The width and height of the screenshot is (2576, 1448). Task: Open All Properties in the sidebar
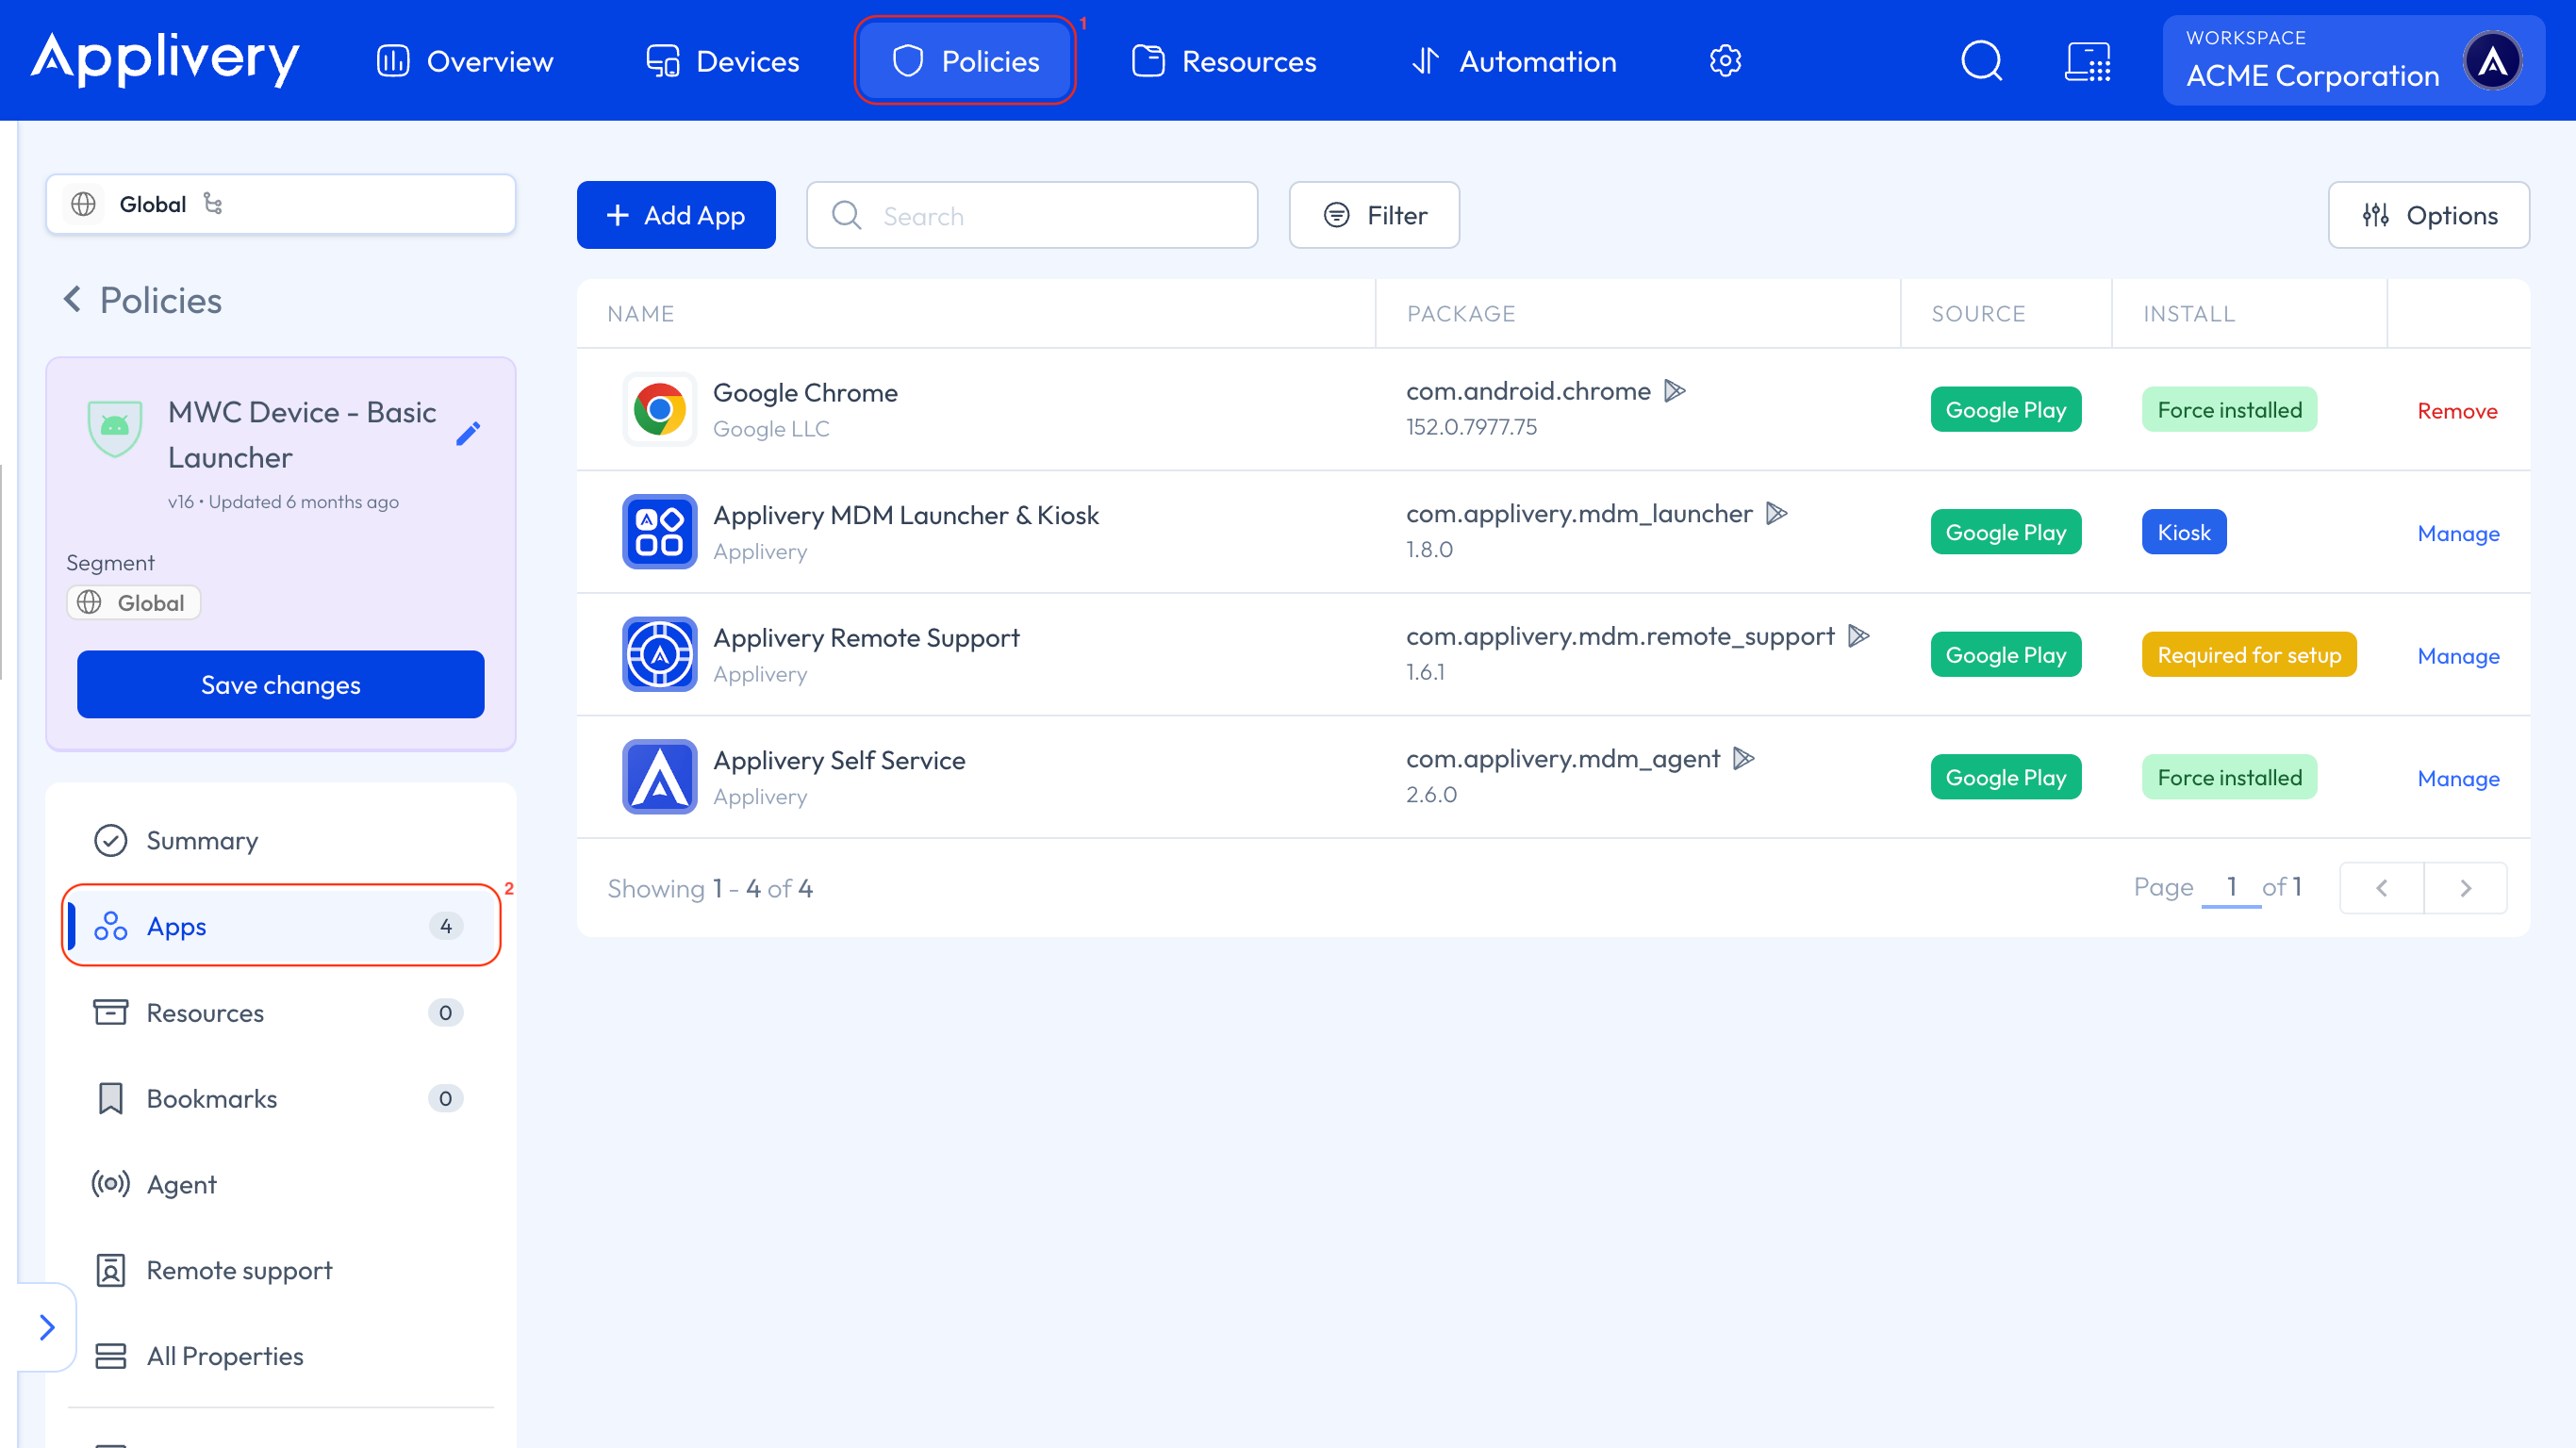coord(280,1357)
